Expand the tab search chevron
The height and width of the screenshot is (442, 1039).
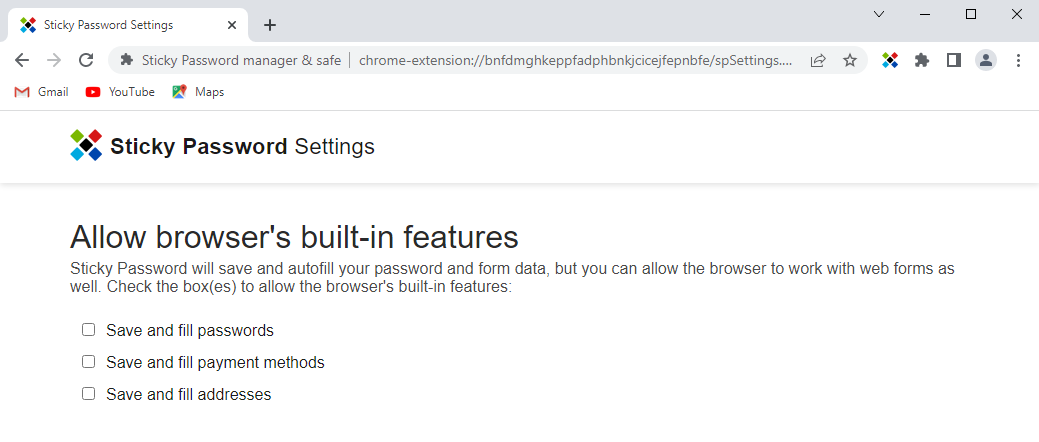879,14
